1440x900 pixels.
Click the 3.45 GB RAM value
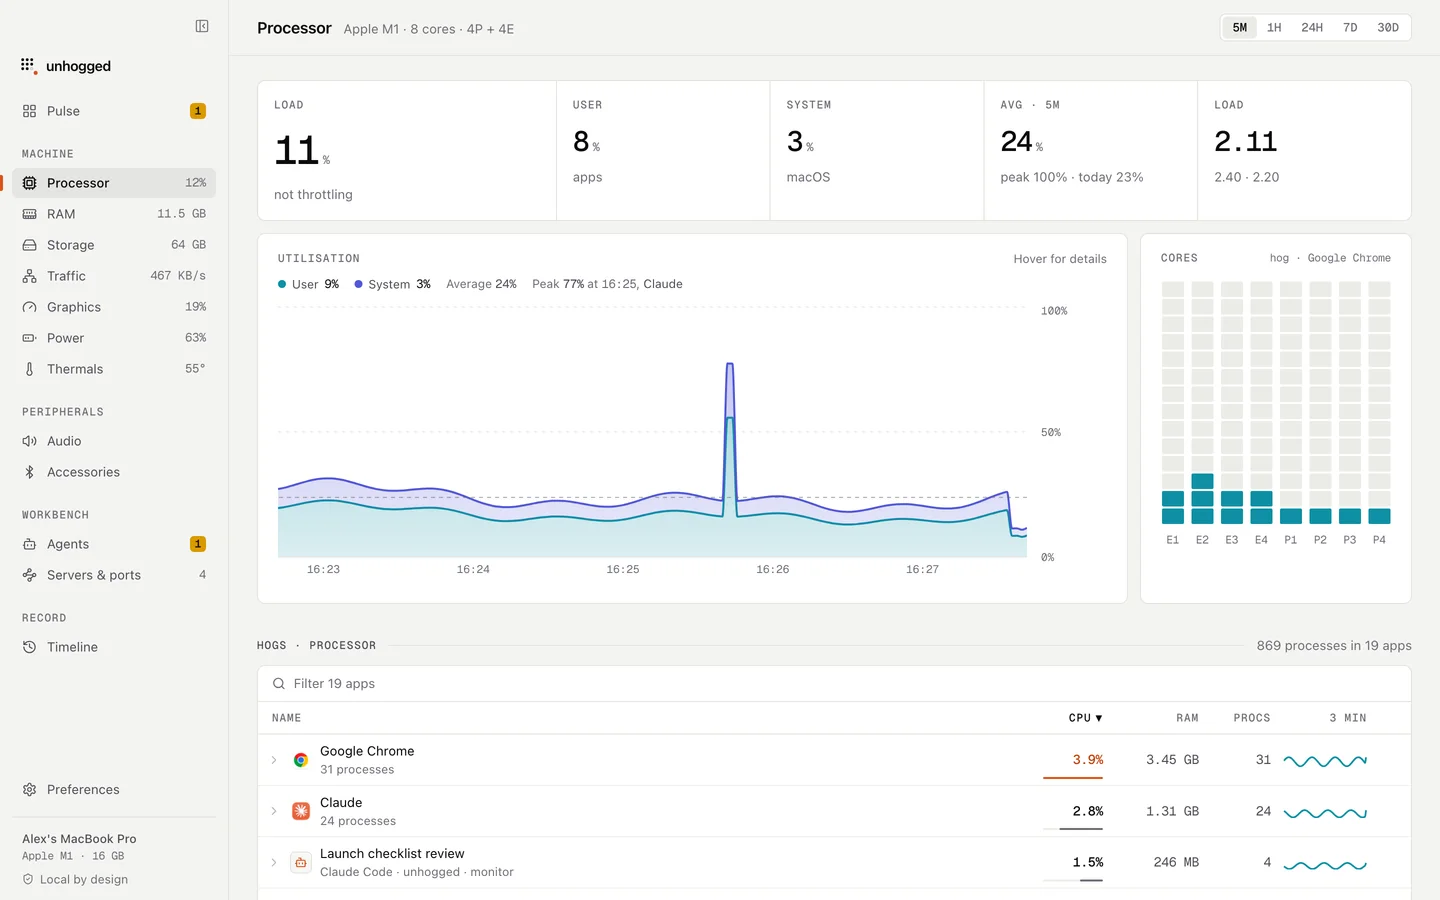click(1172, 760)
